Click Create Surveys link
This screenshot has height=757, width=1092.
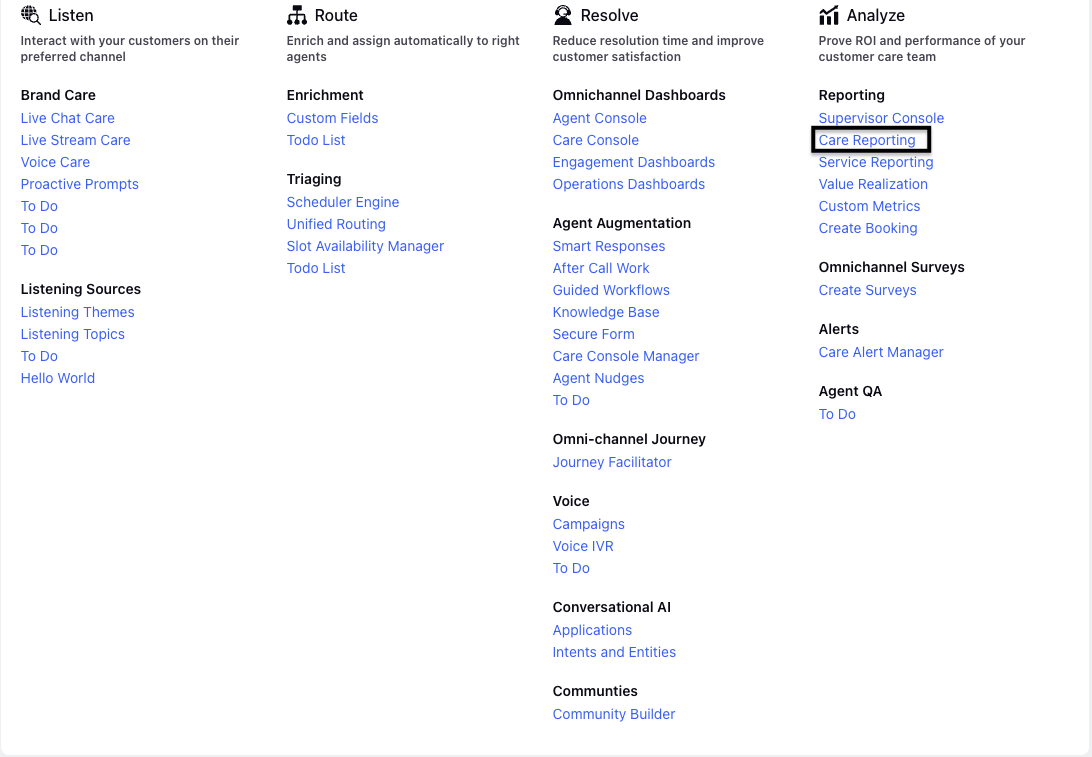(867, 290)
